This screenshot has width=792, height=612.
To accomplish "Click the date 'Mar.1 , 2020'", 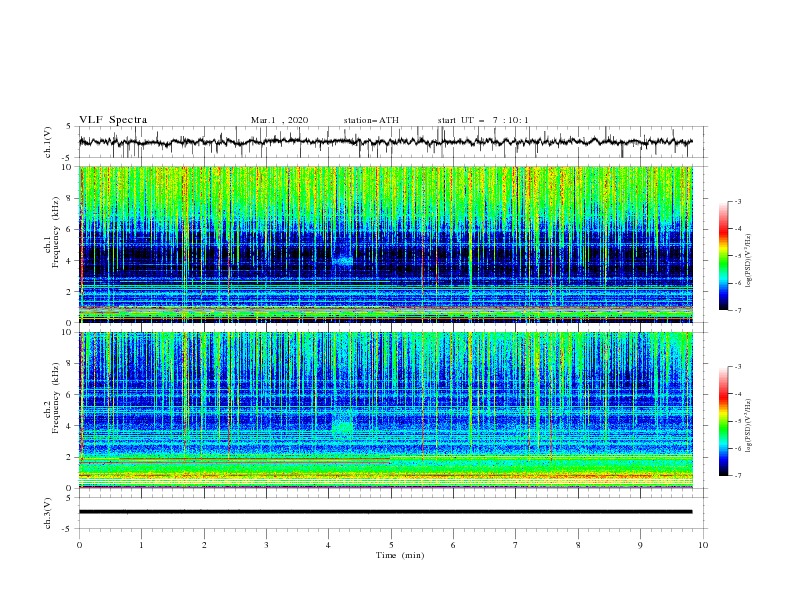I will [279, 120].
